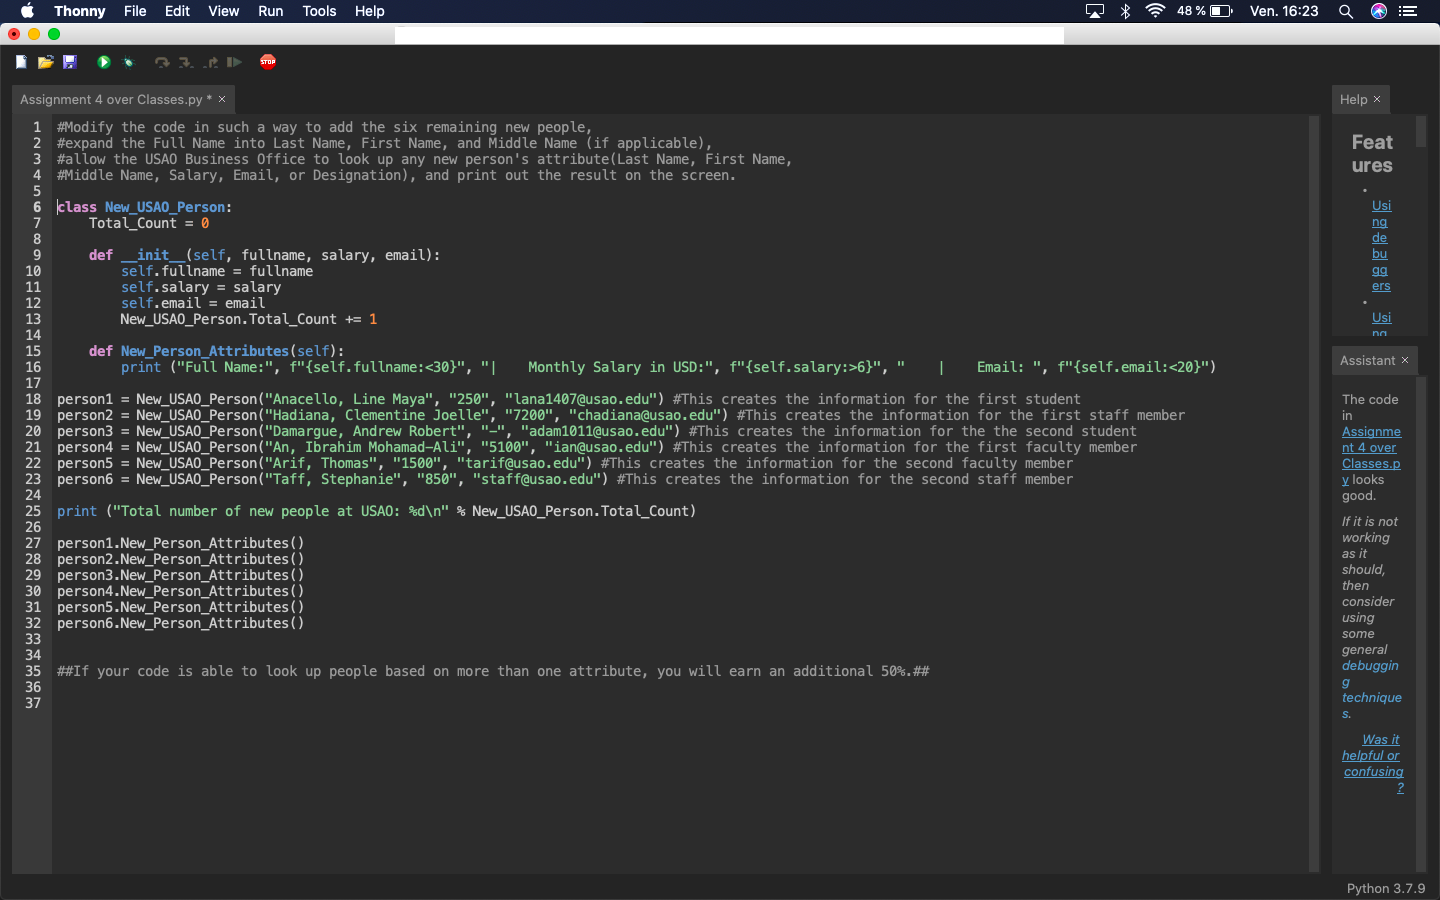The height and width of the screenshot is (900, 1440).
Task: Click the 'Features' heading in the Help panel
Action: [x=1372, y=154]
